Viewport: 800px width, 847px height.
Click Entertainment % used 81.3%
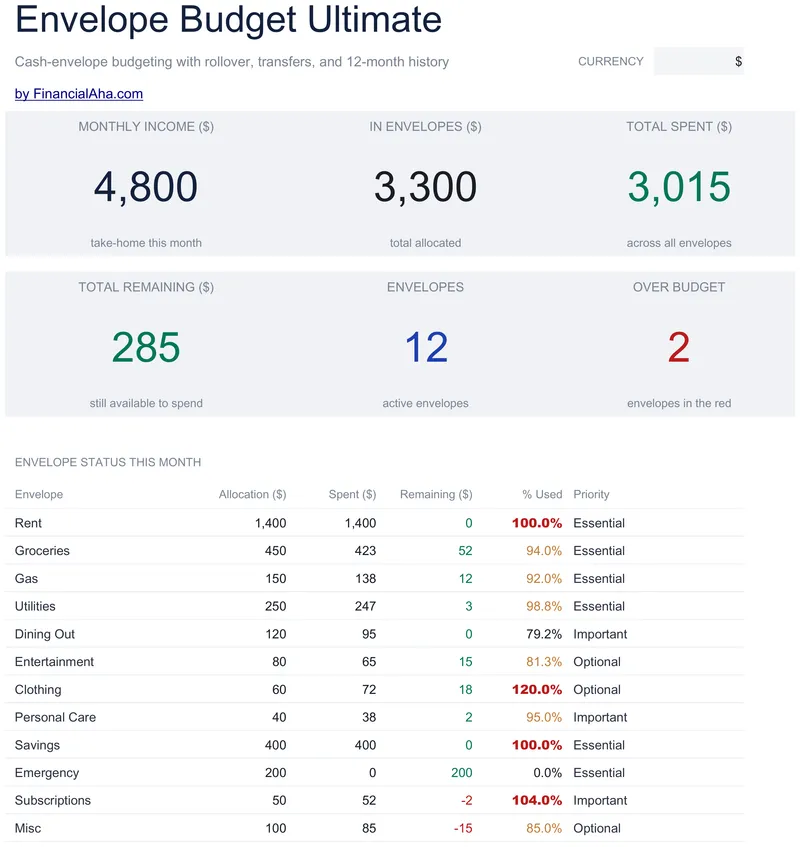click(x=544, y=662)
